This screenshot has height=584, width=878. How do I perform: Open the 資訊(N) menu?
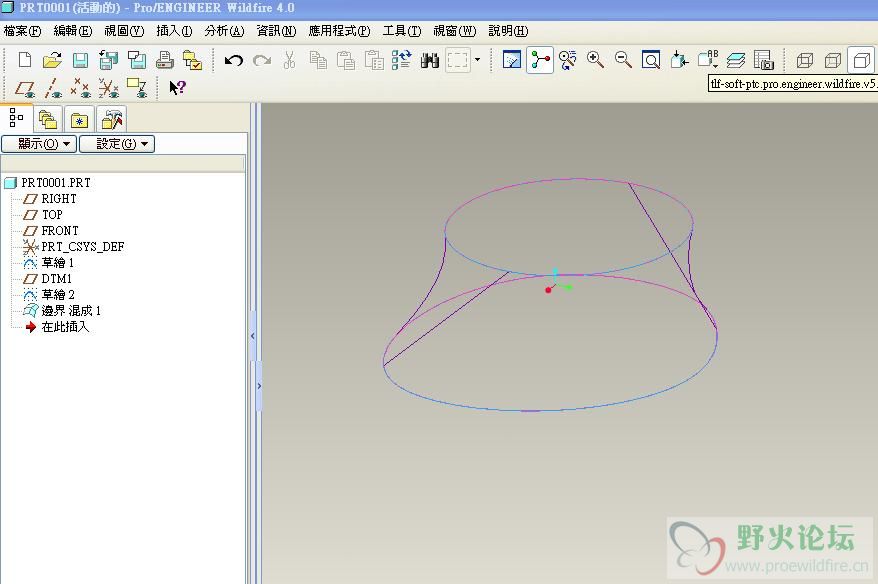pyautogui.click(x=276, y=31)
